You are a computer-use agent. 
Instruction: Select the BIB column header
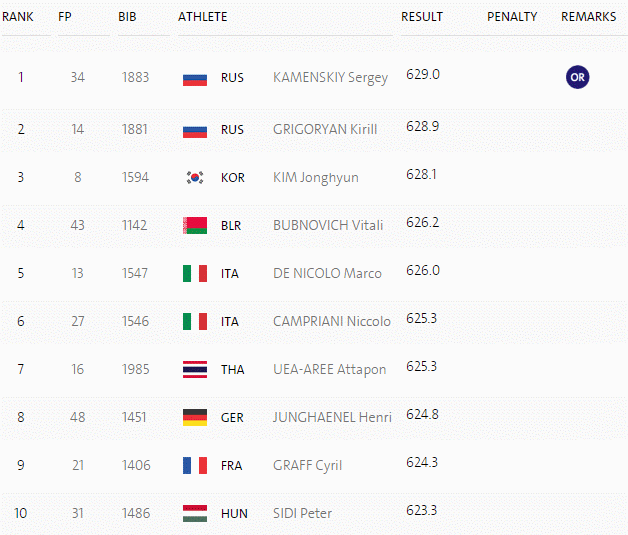127,17
